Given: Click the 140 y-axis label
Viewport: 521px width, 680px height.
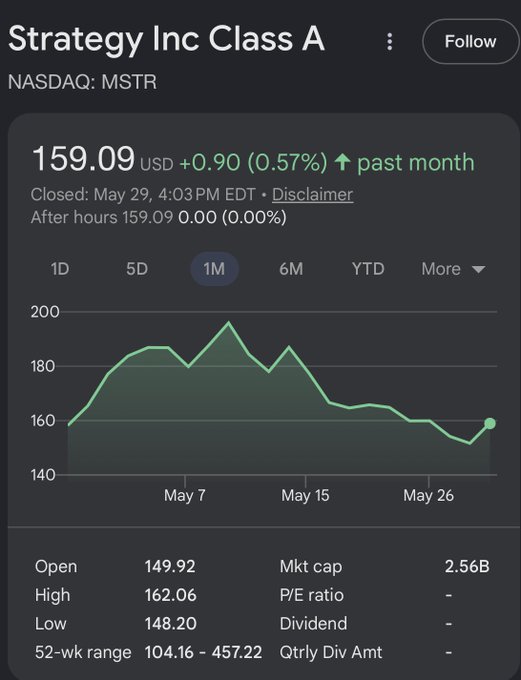Looking at the screenshot, I should tap(43, 475).
